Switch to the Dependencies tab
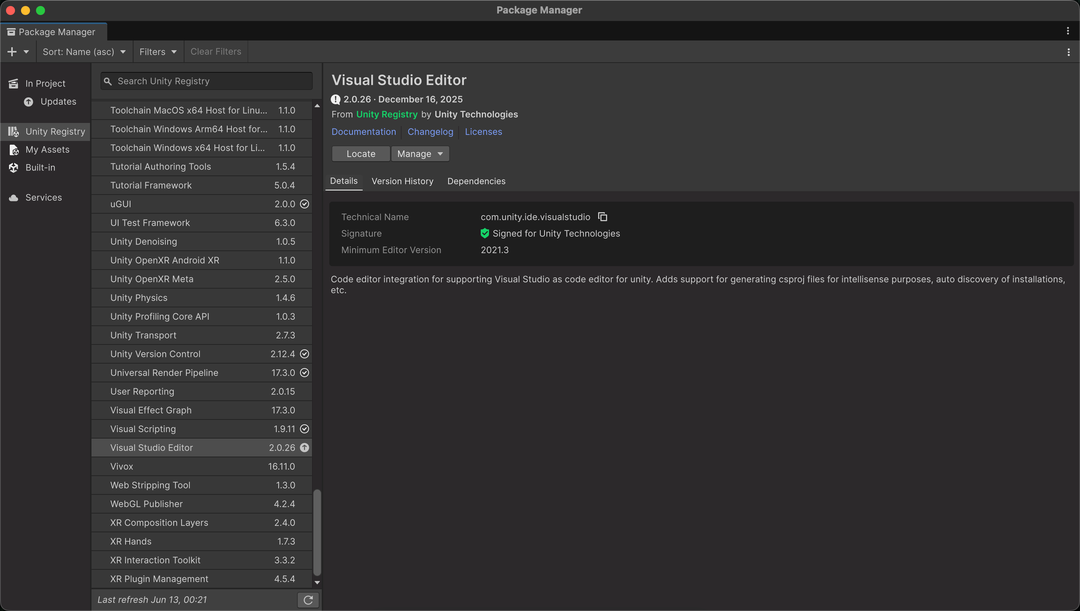The image size is (1080, 611). (x=476, y=181)
